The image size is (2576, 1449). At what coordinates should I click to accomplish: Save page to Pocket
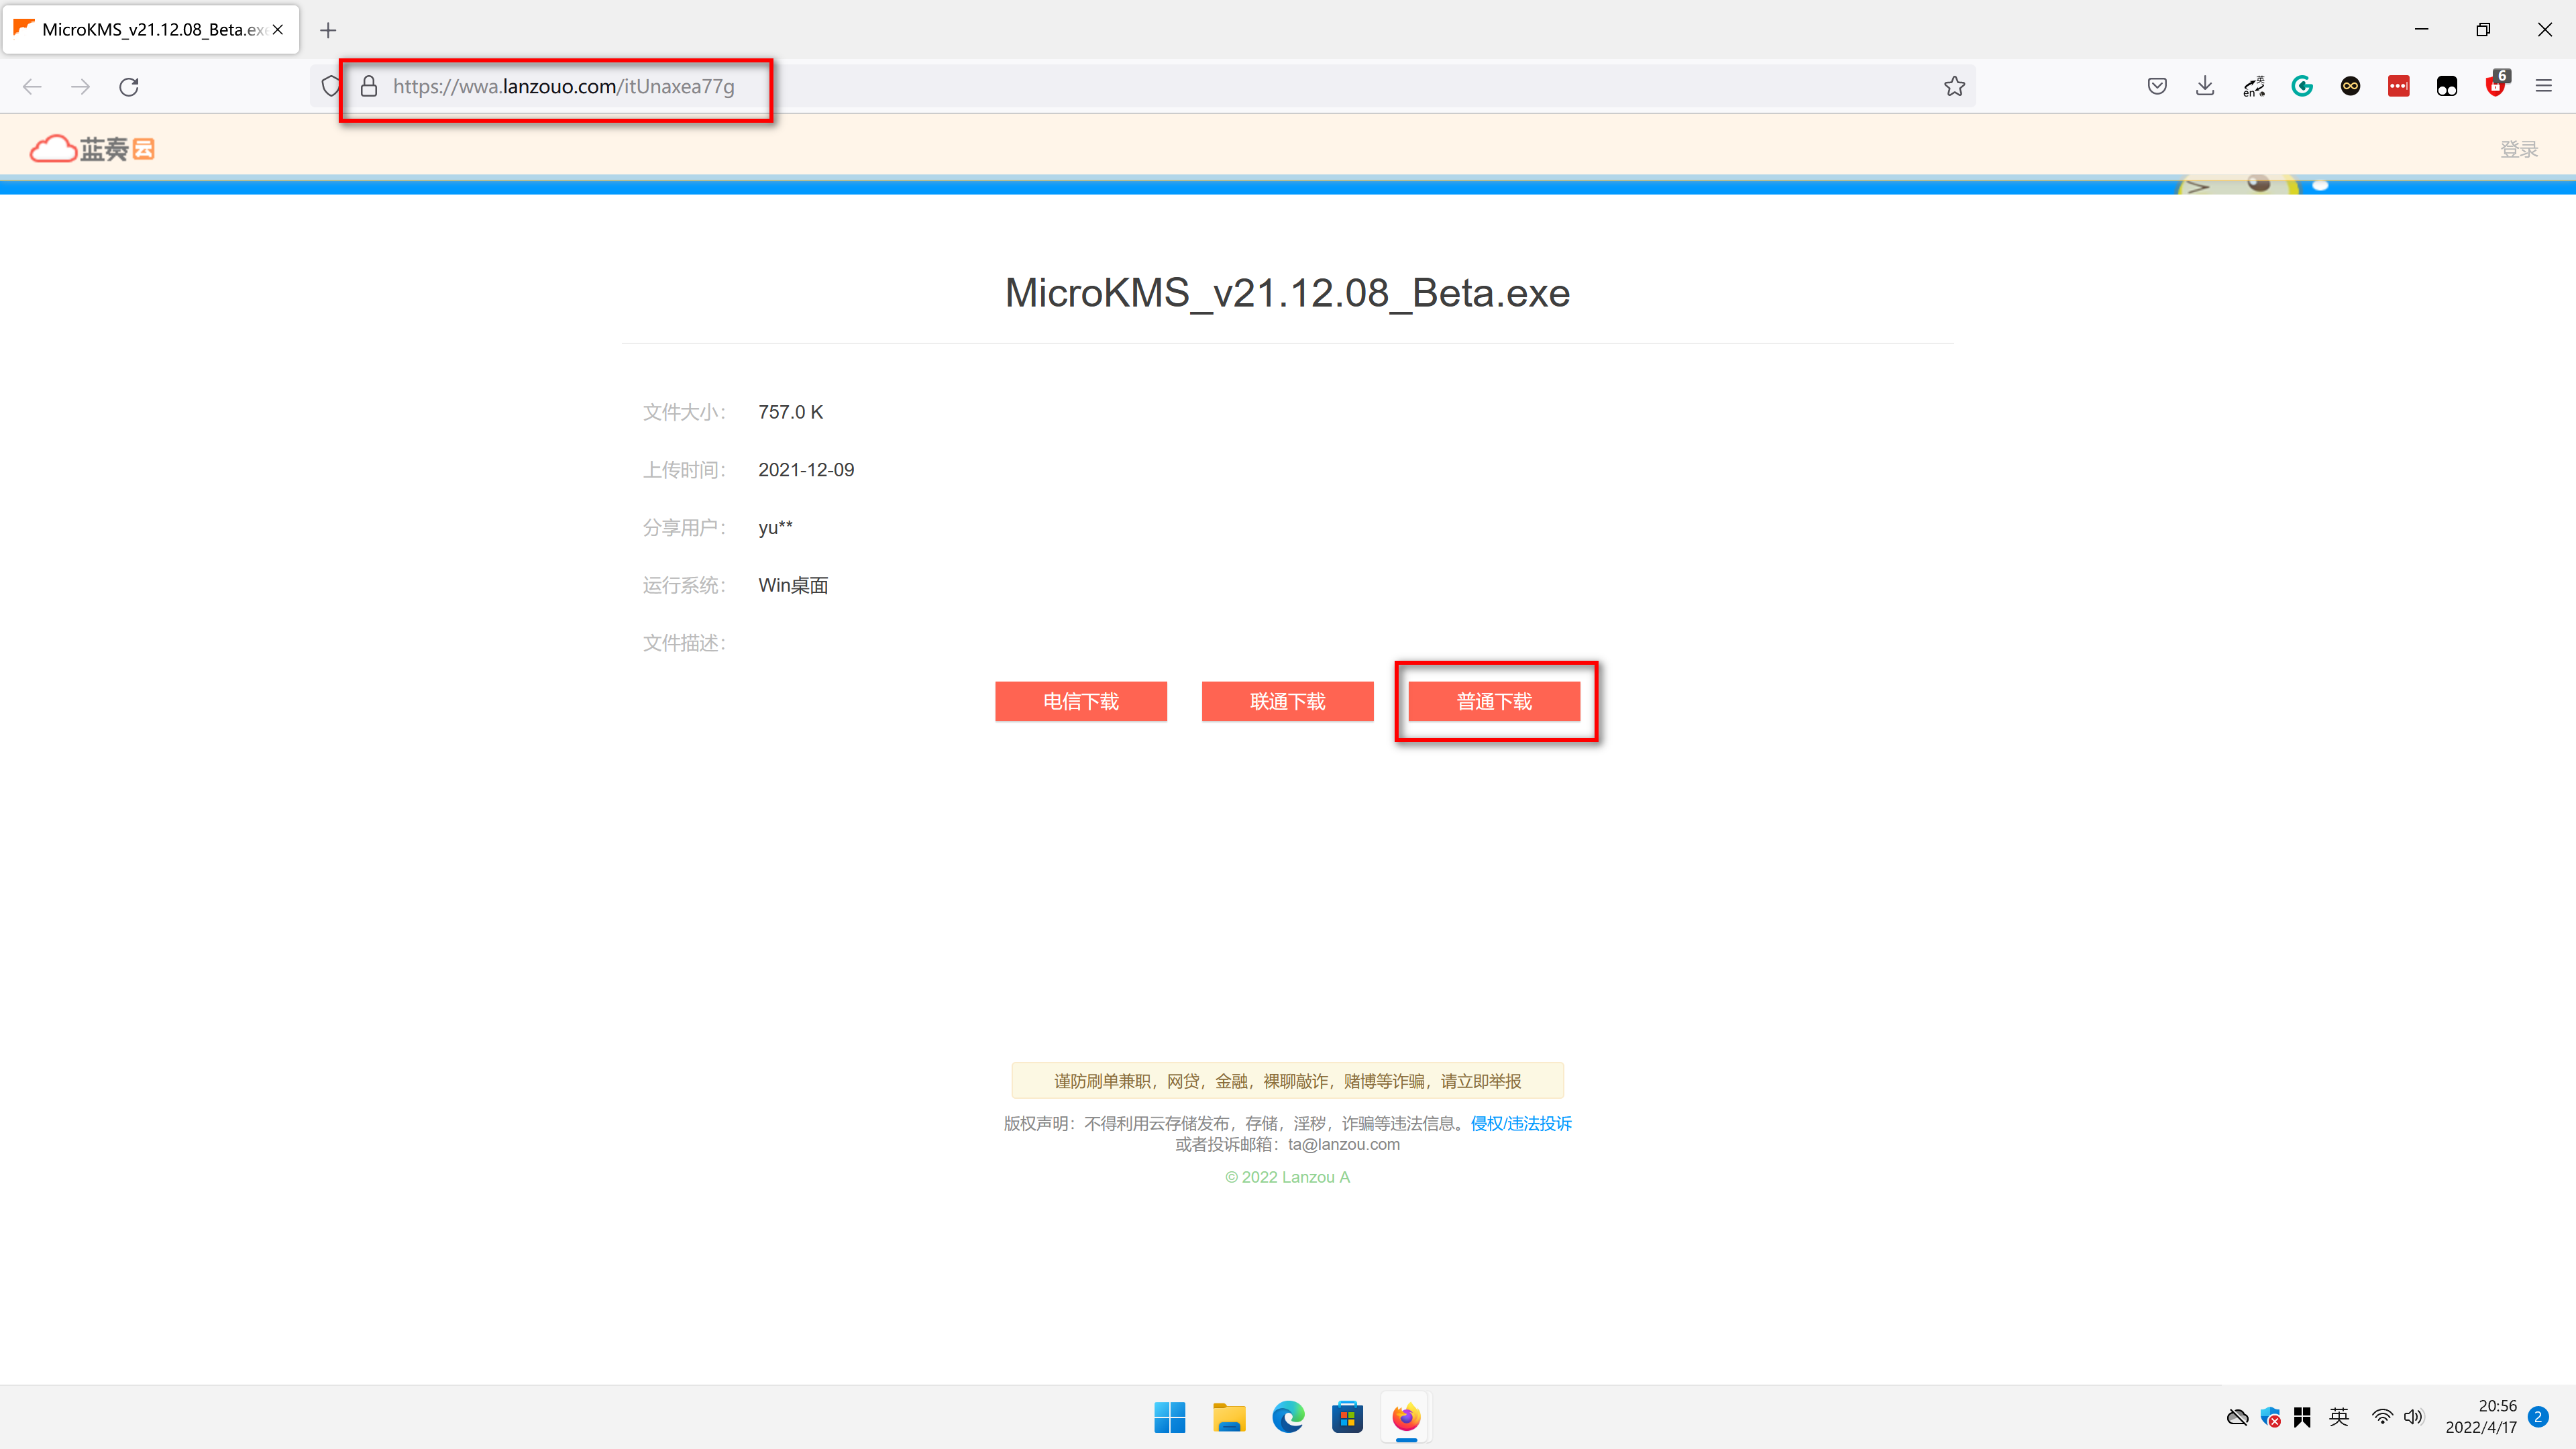coord(2157,86)
